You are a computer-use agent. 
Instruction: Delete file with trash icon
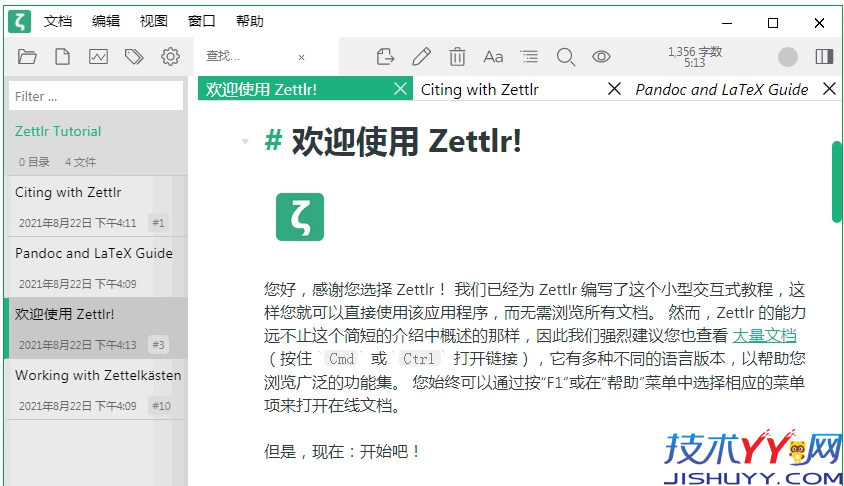click(x=457, y=57)
